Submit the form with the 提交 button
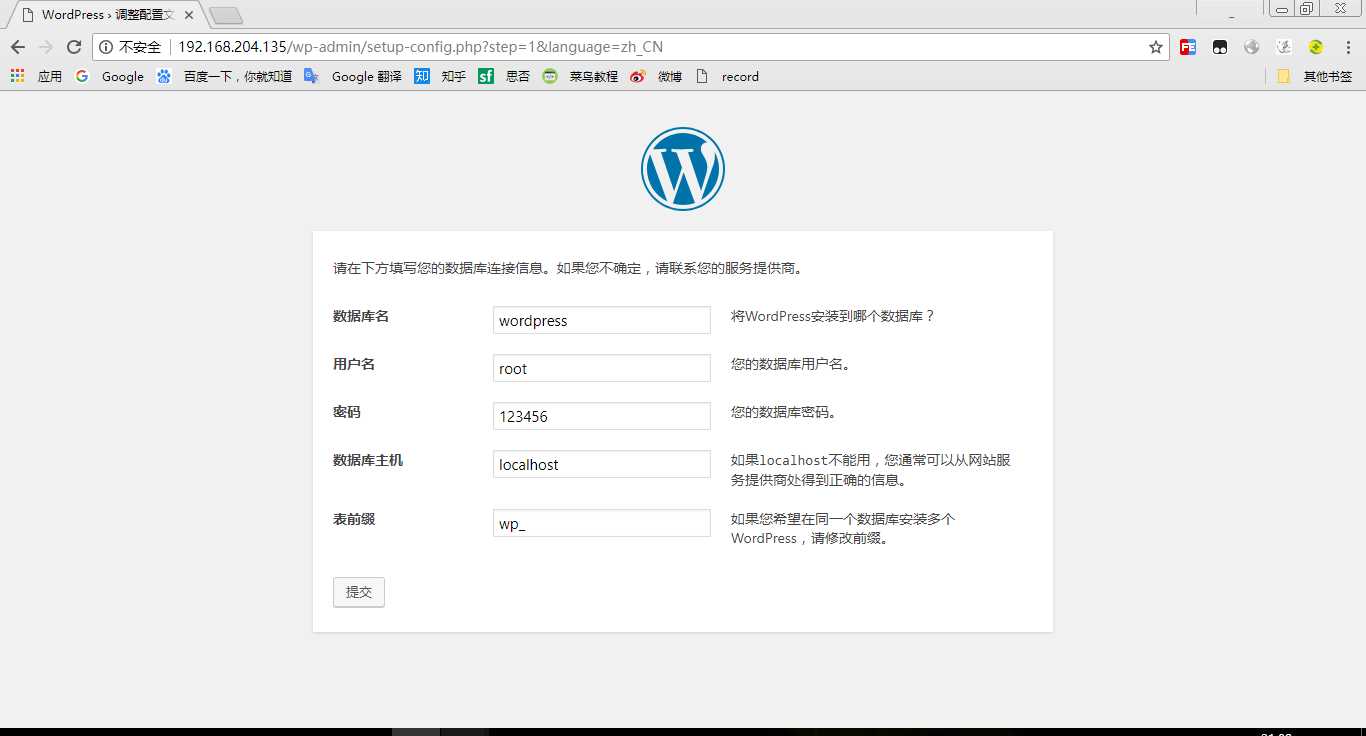The width and height of the screenshot is (1366, 736). point(359,592)
